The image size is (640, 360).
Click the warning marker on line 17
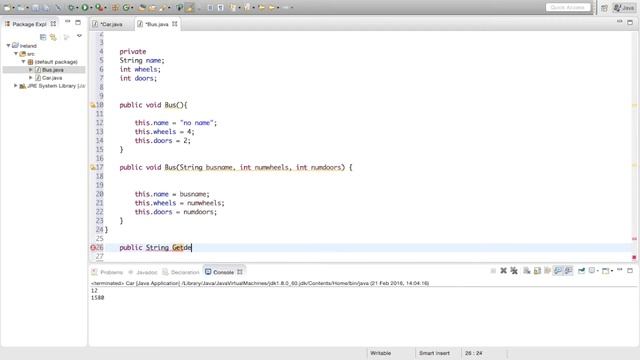pyautogui.click(x=93, y=167)
